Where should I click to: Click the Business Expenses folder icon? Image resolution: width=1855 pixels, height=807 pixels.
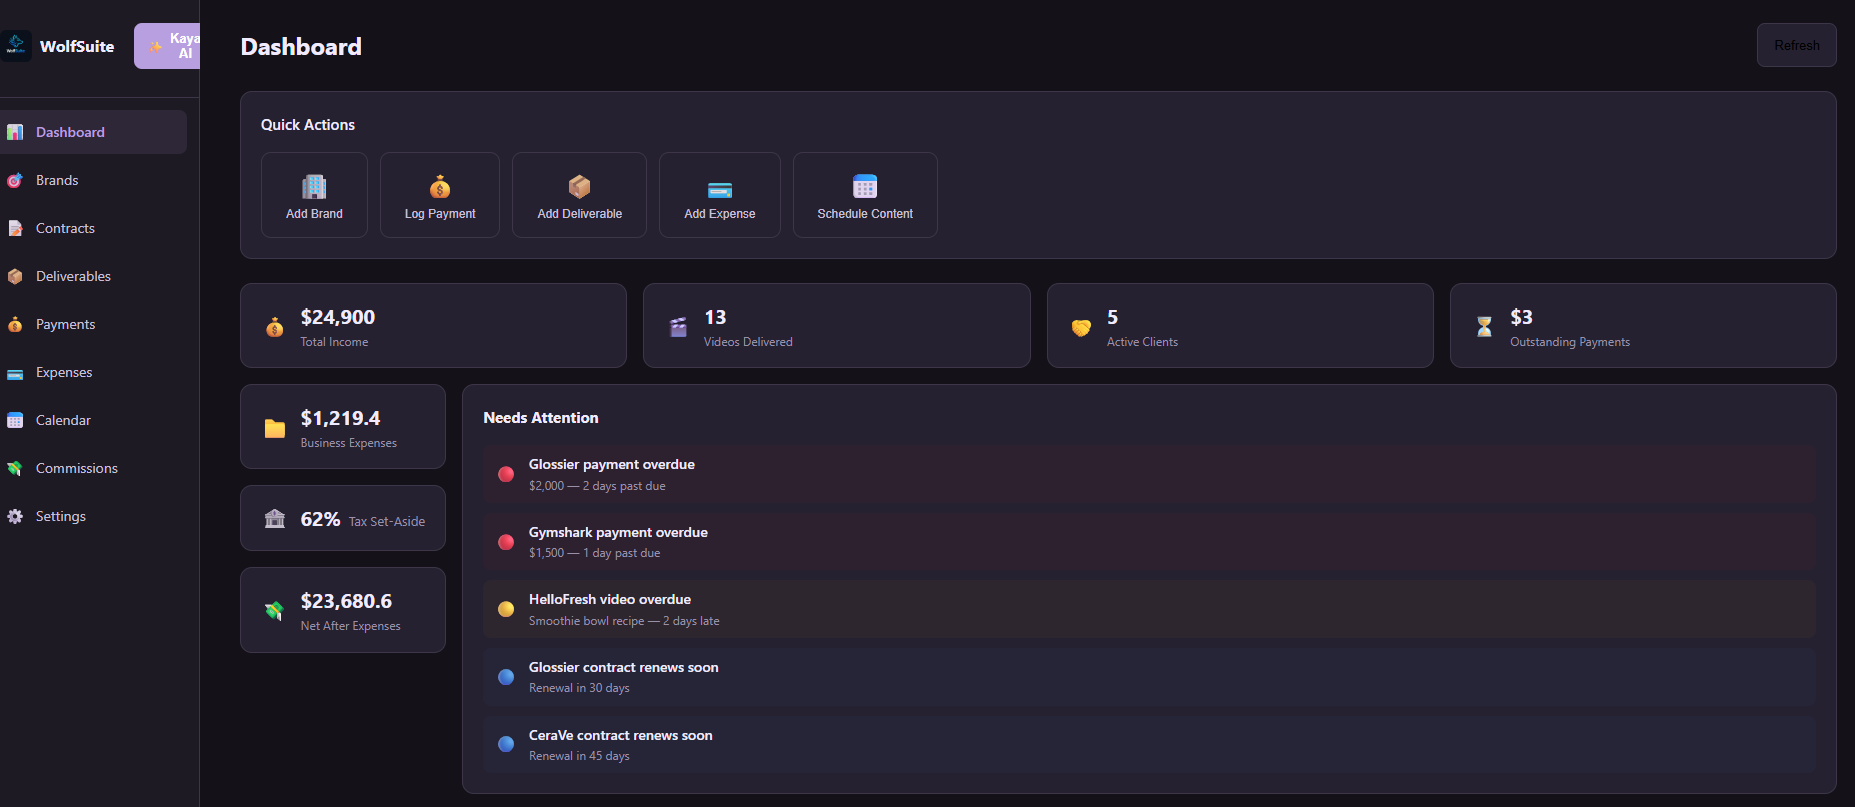click(275, 428)
